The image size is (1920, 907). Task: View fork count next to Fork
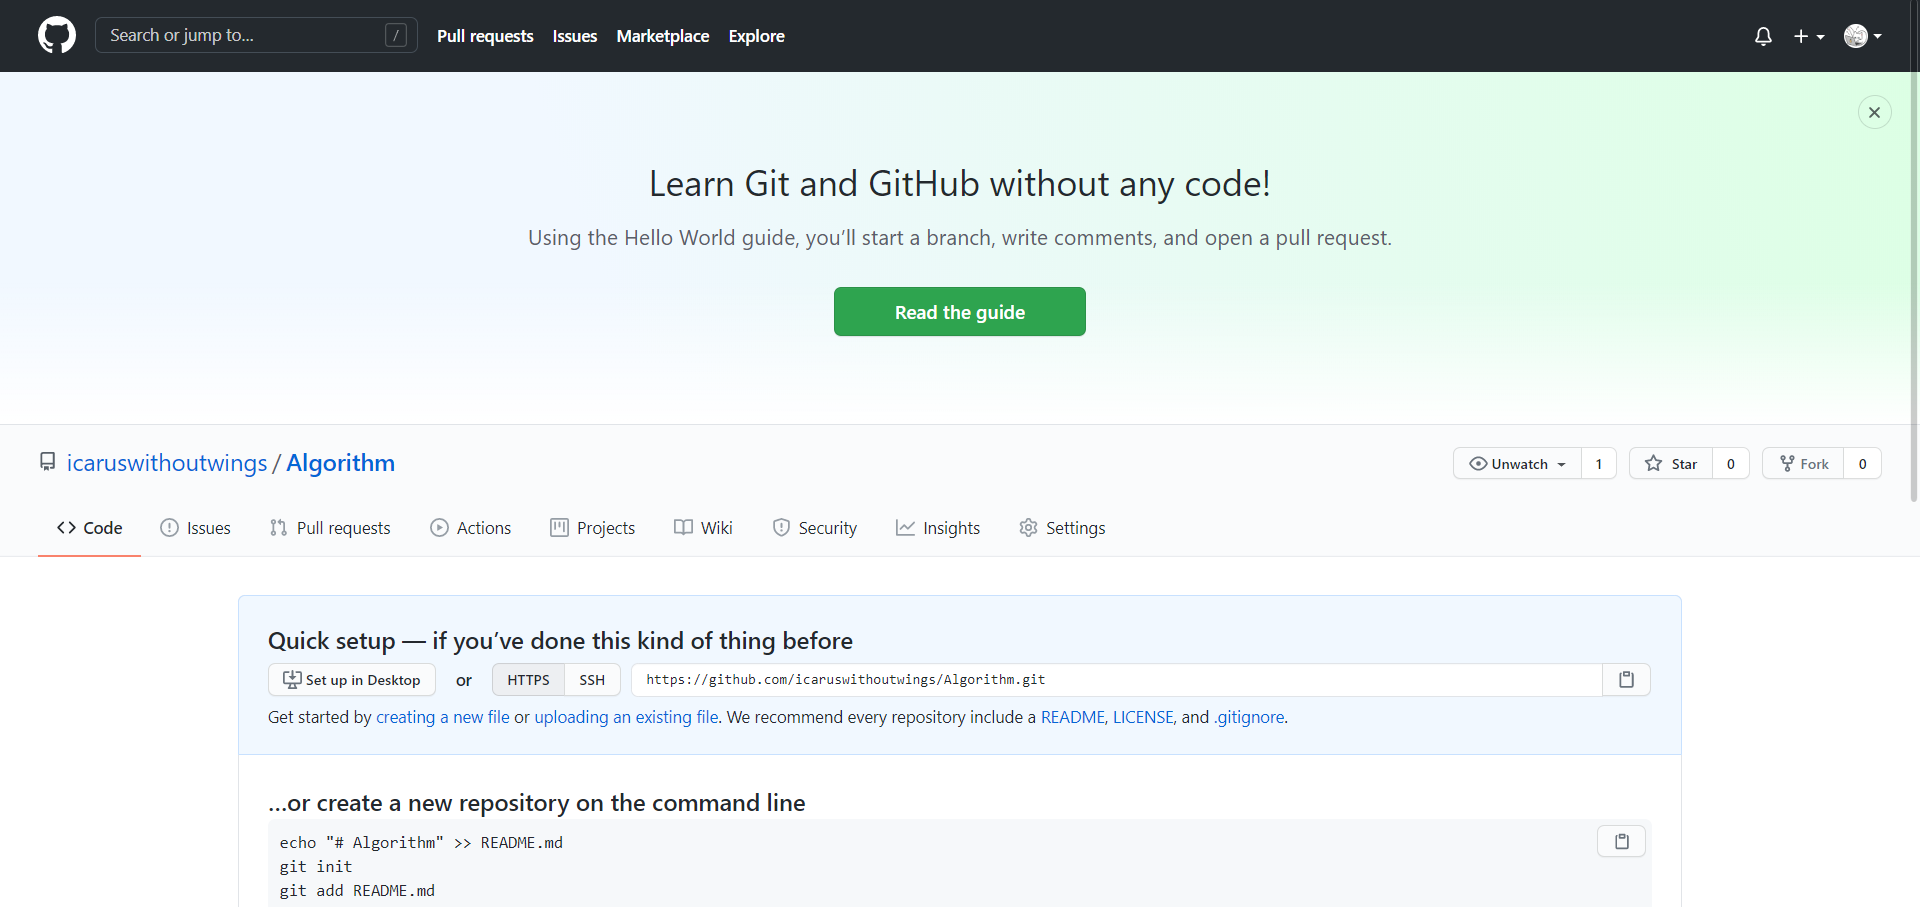(x=1862, y=464)
